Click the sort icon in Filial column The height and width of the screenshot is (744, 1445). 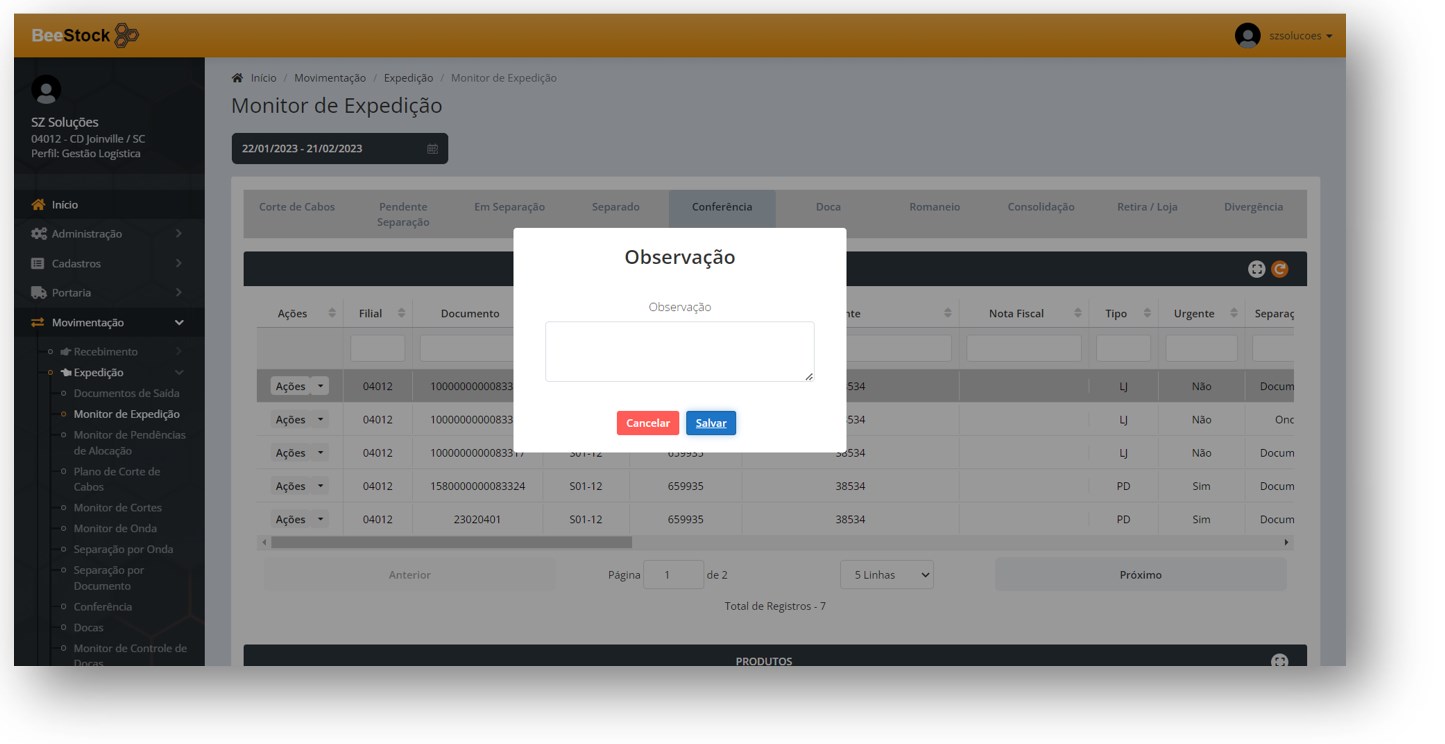tap(401, 313)
